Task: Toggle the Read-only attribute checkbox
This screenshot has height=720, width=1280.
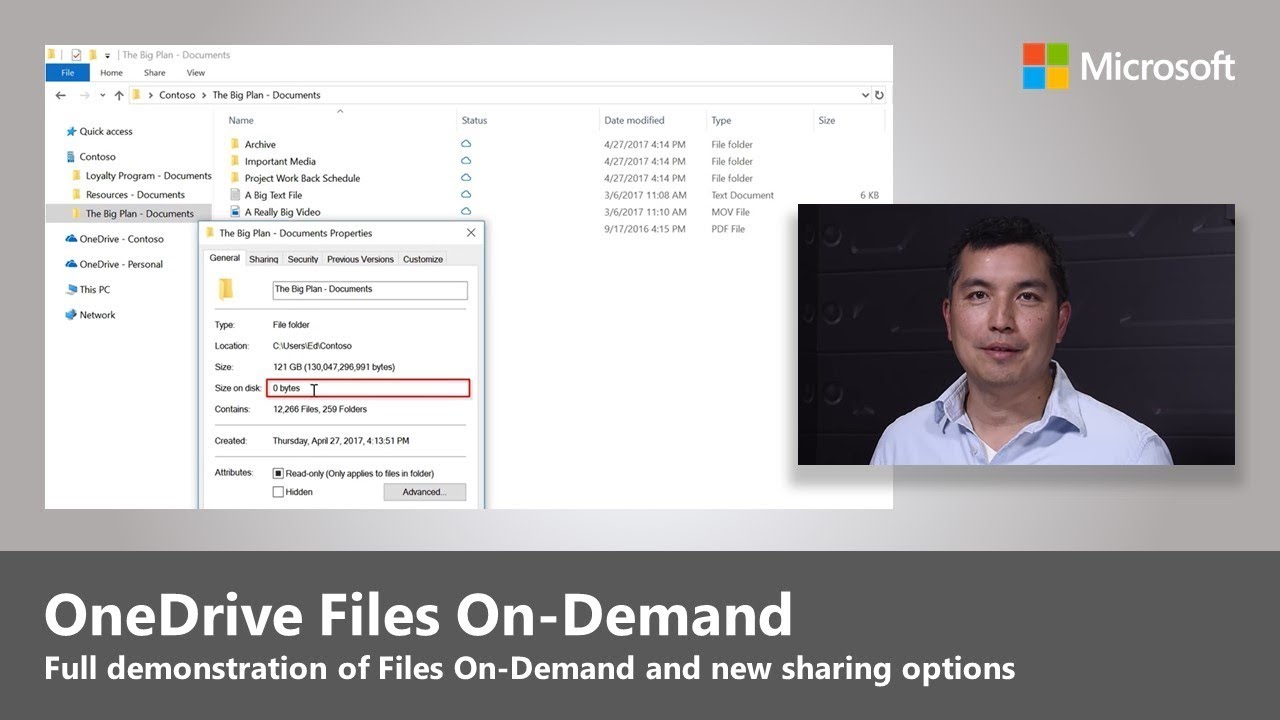Action: 278,474
